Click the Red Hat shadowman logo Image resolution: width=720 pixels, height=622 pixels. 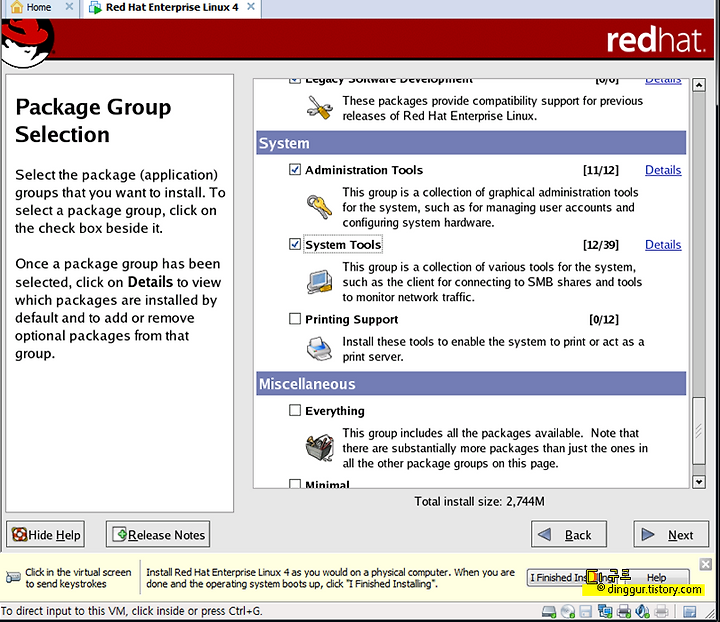click(27, 43)
